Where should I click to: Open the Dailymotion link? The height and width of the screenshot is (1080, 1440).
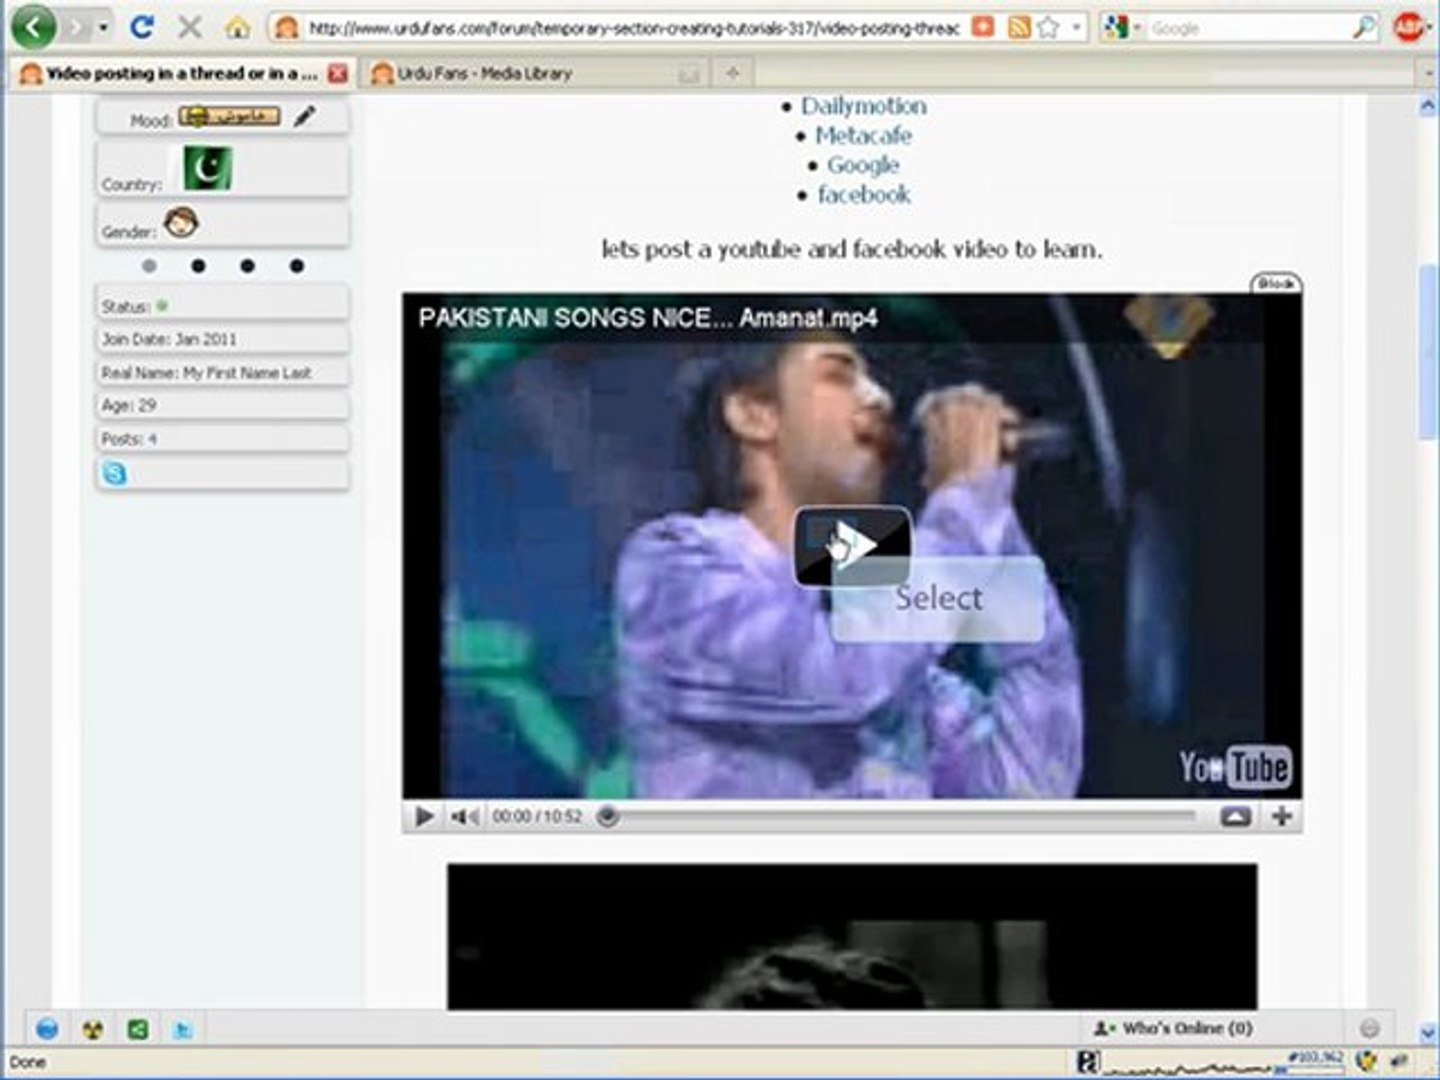pyautogui.click(x=863, y=106)
